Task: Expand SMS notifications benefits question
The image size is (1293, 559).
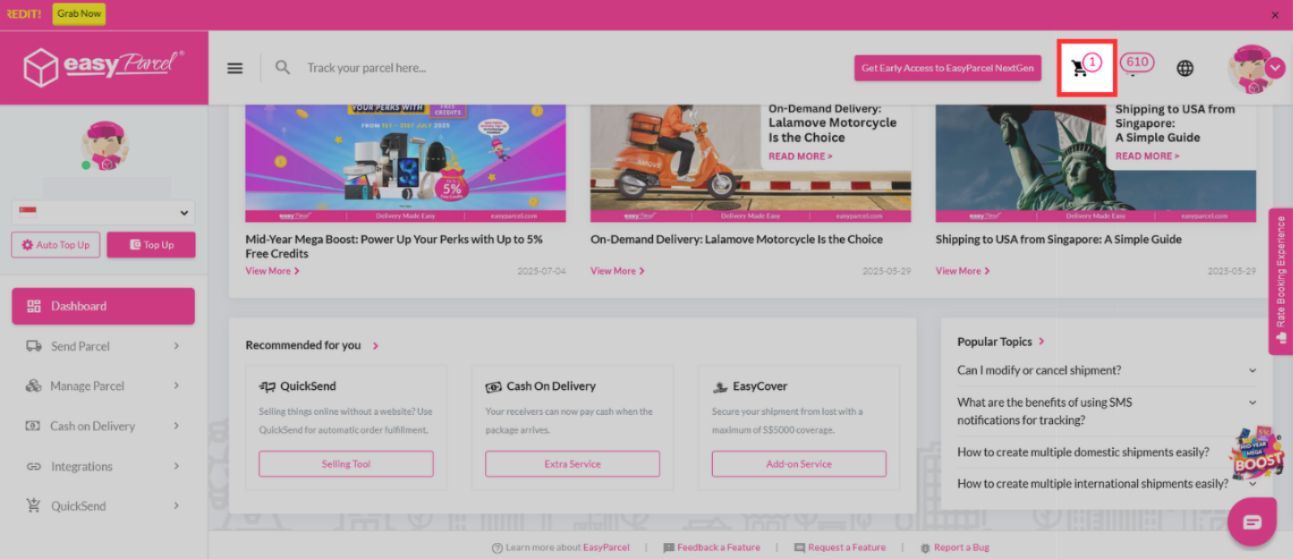Action: click(1106, 411)
